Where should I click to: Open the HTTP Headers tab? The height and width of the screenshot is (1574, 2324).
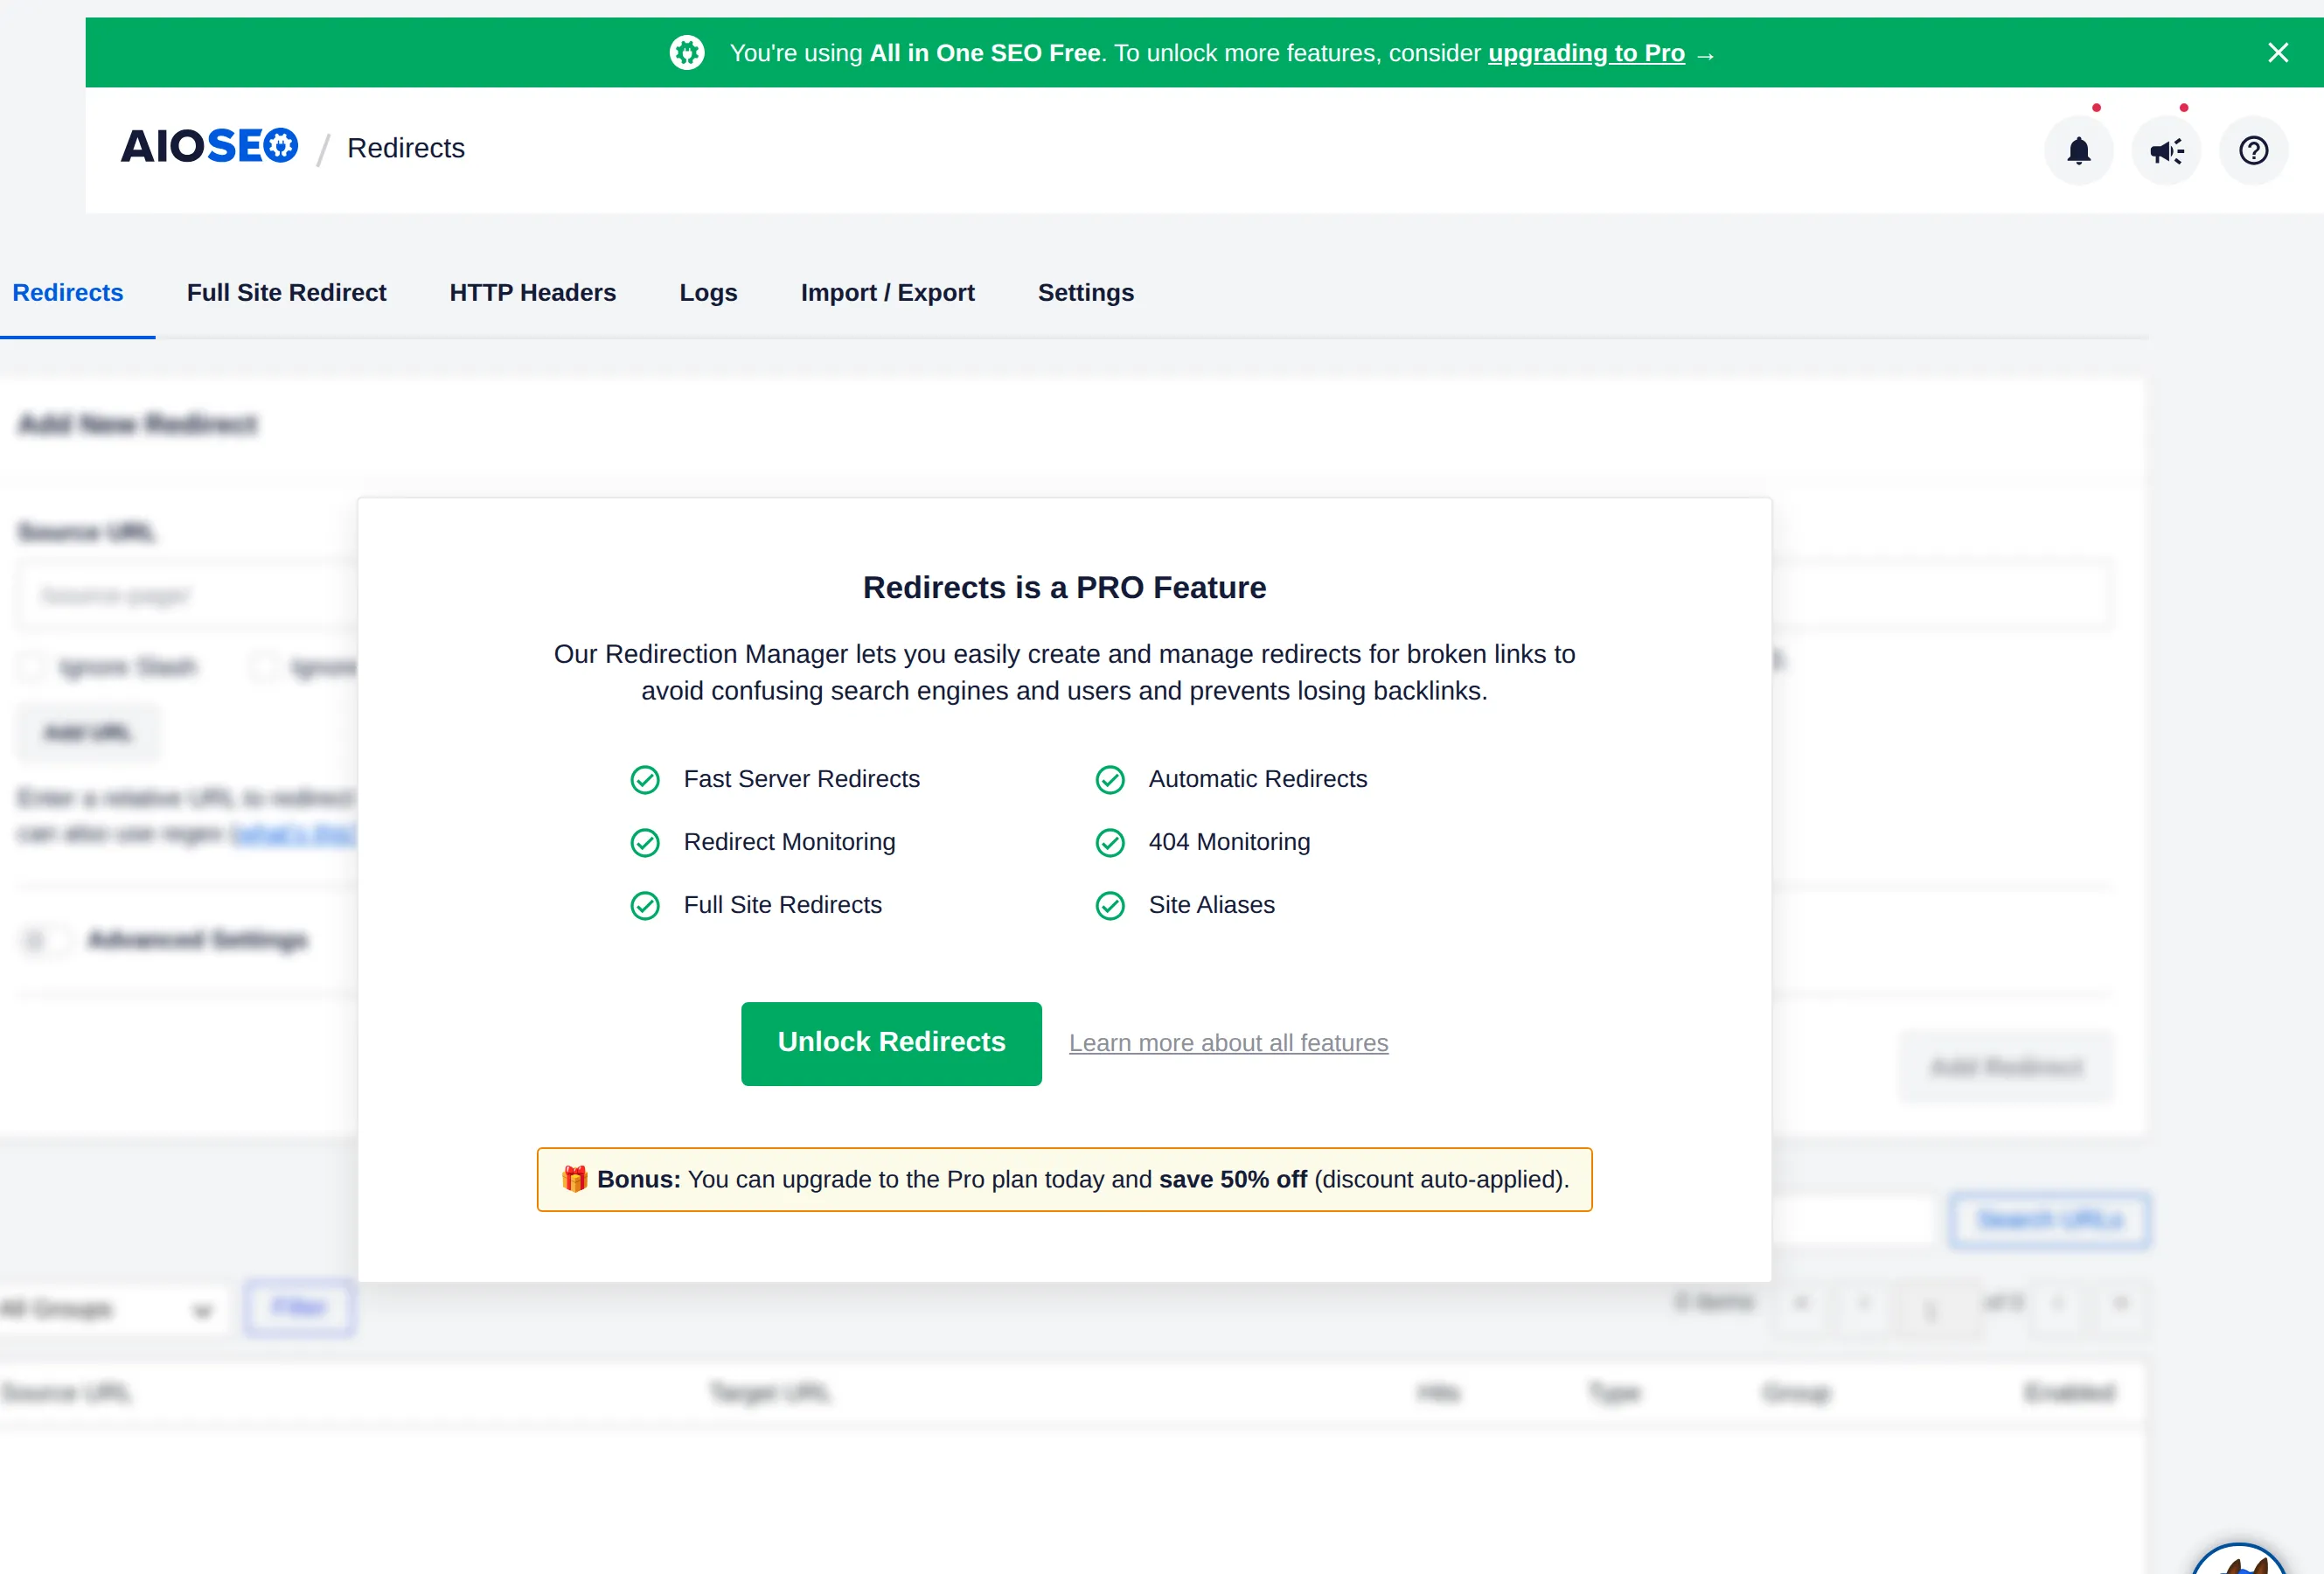[533, 293]
